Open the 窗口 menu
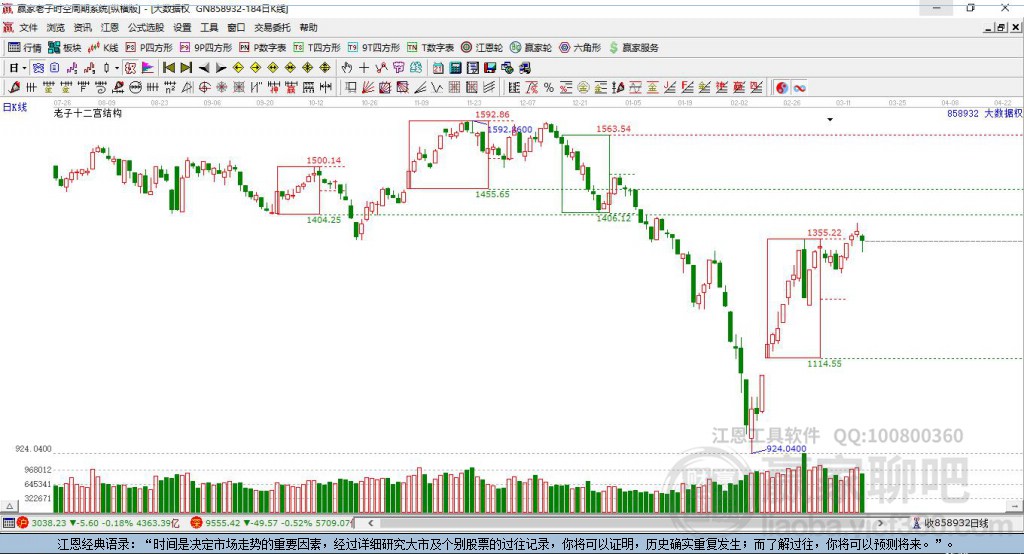This screenshot has height=554, width=1024. pos(236,27)
